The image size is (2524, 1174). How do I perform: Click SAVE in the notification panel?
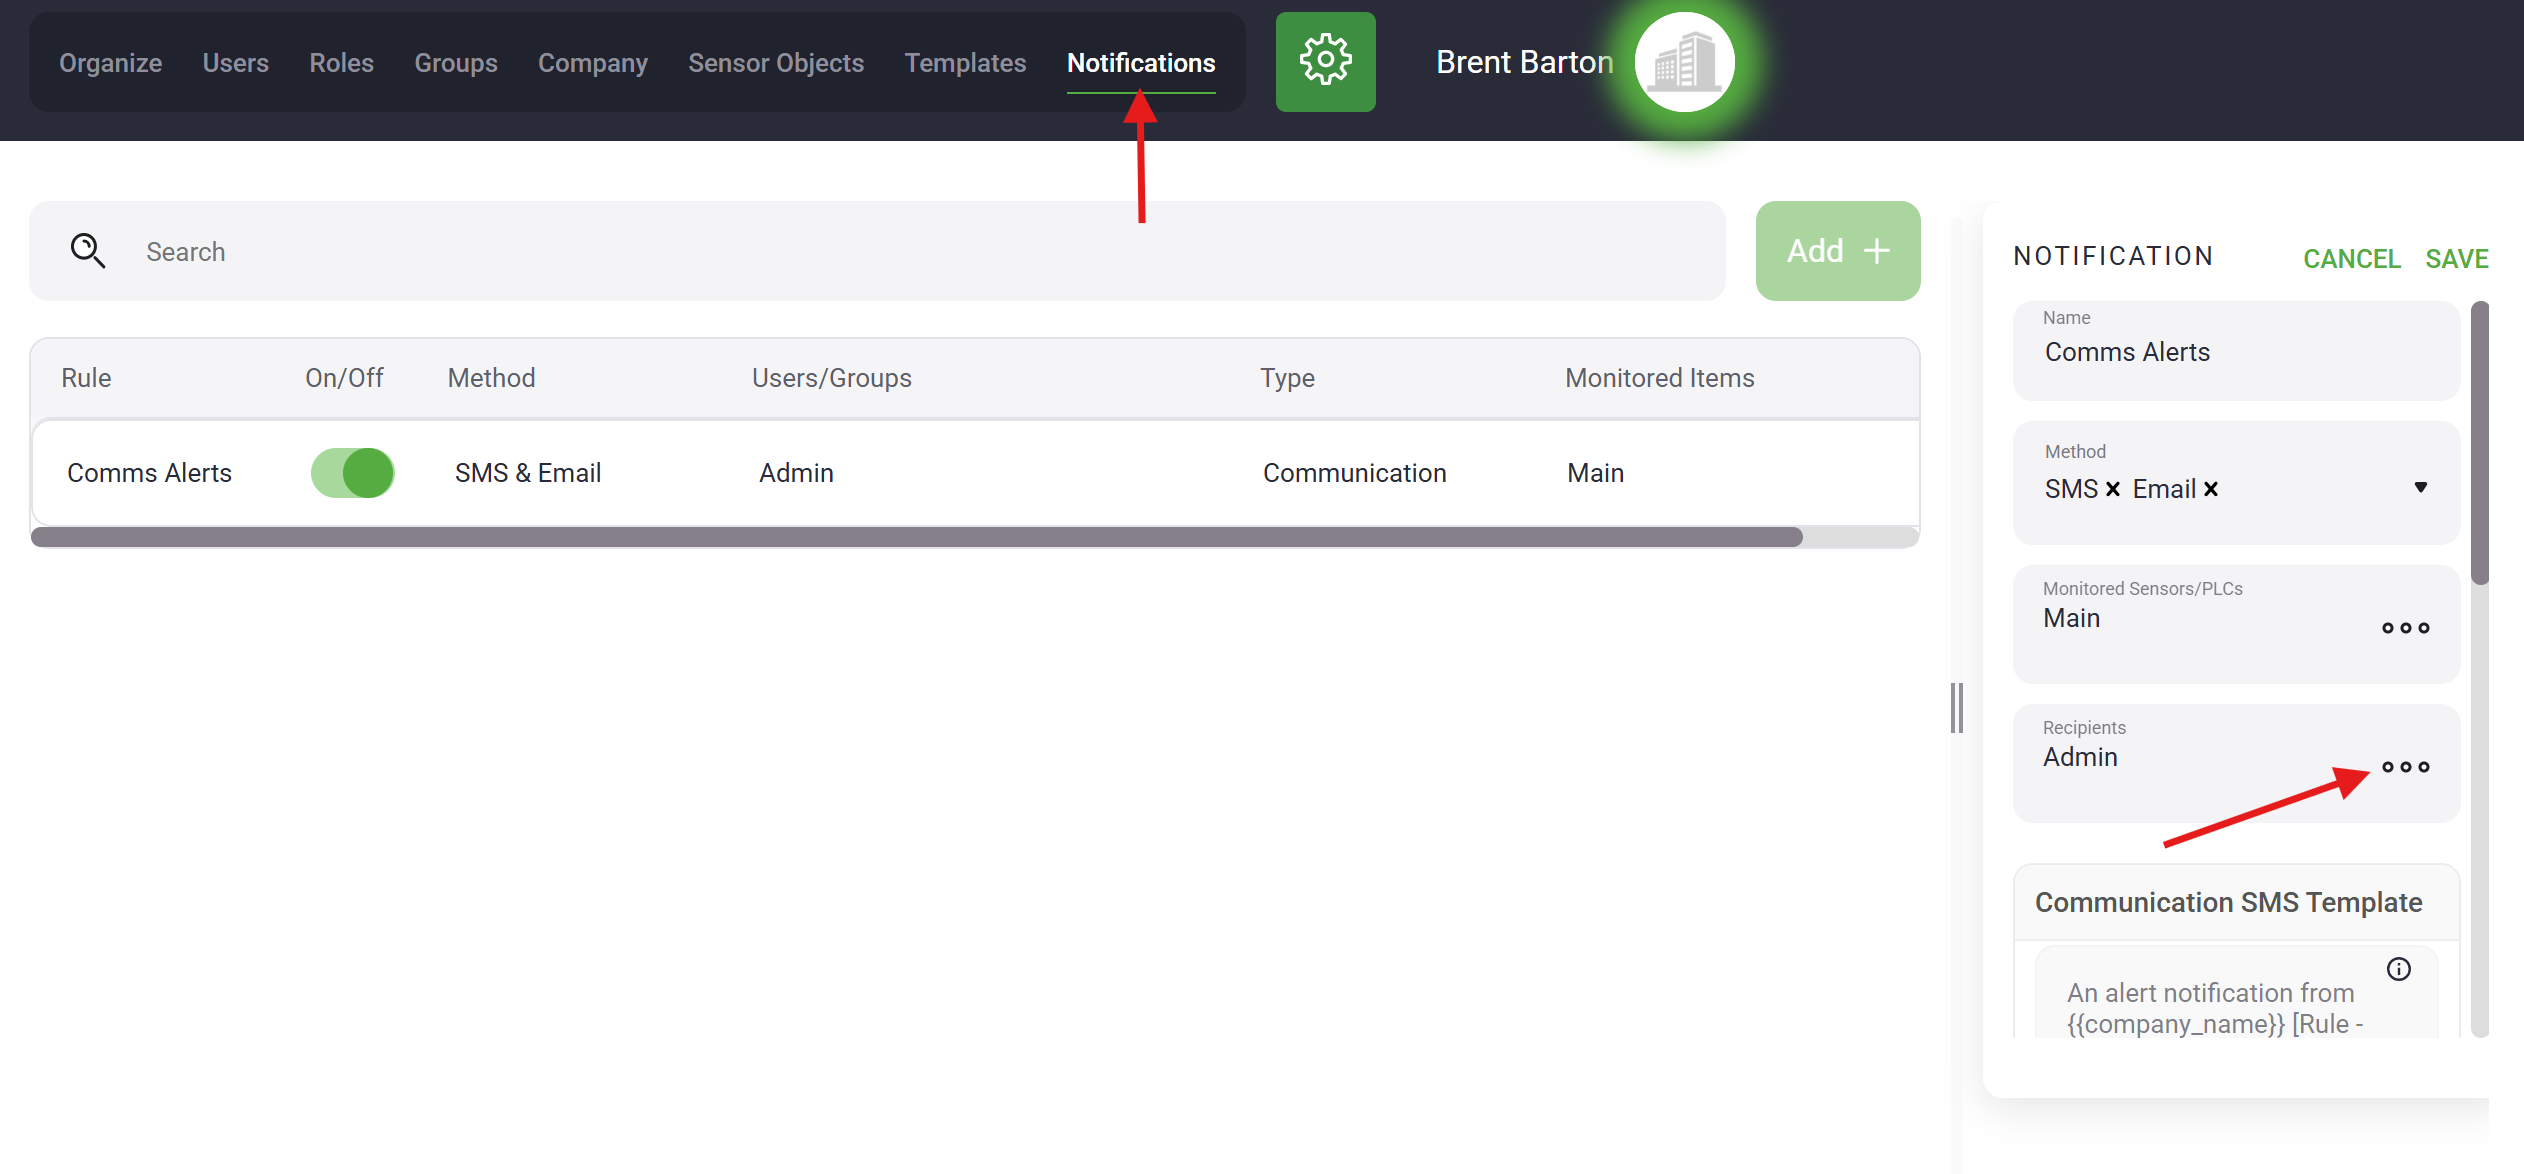point(2456,259)
